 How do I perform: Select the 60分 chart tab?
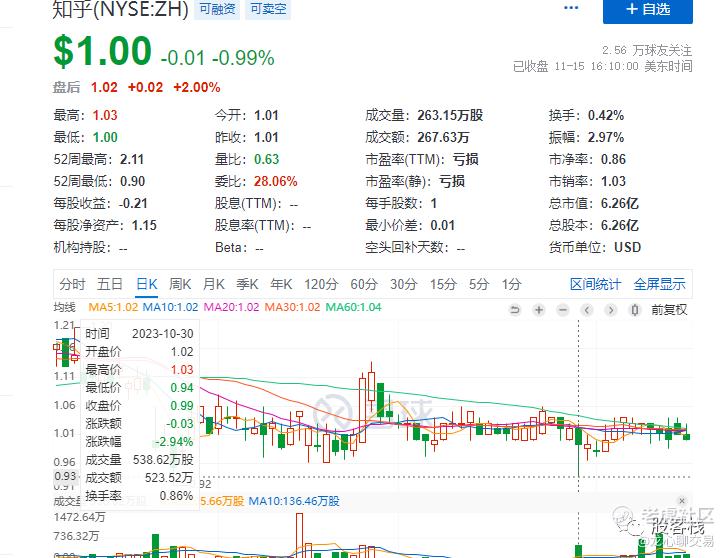[364, 284]
